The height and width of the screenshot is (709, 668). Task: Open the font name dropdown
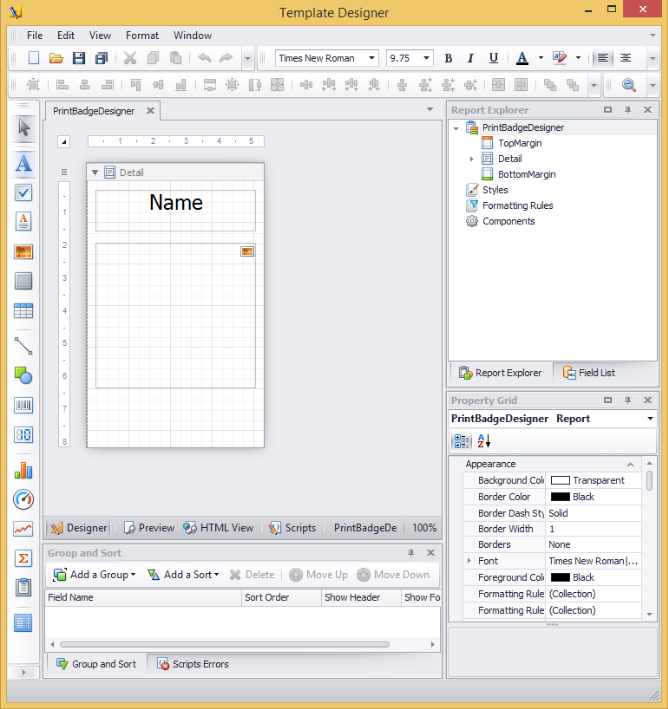(x=371, y=58)
